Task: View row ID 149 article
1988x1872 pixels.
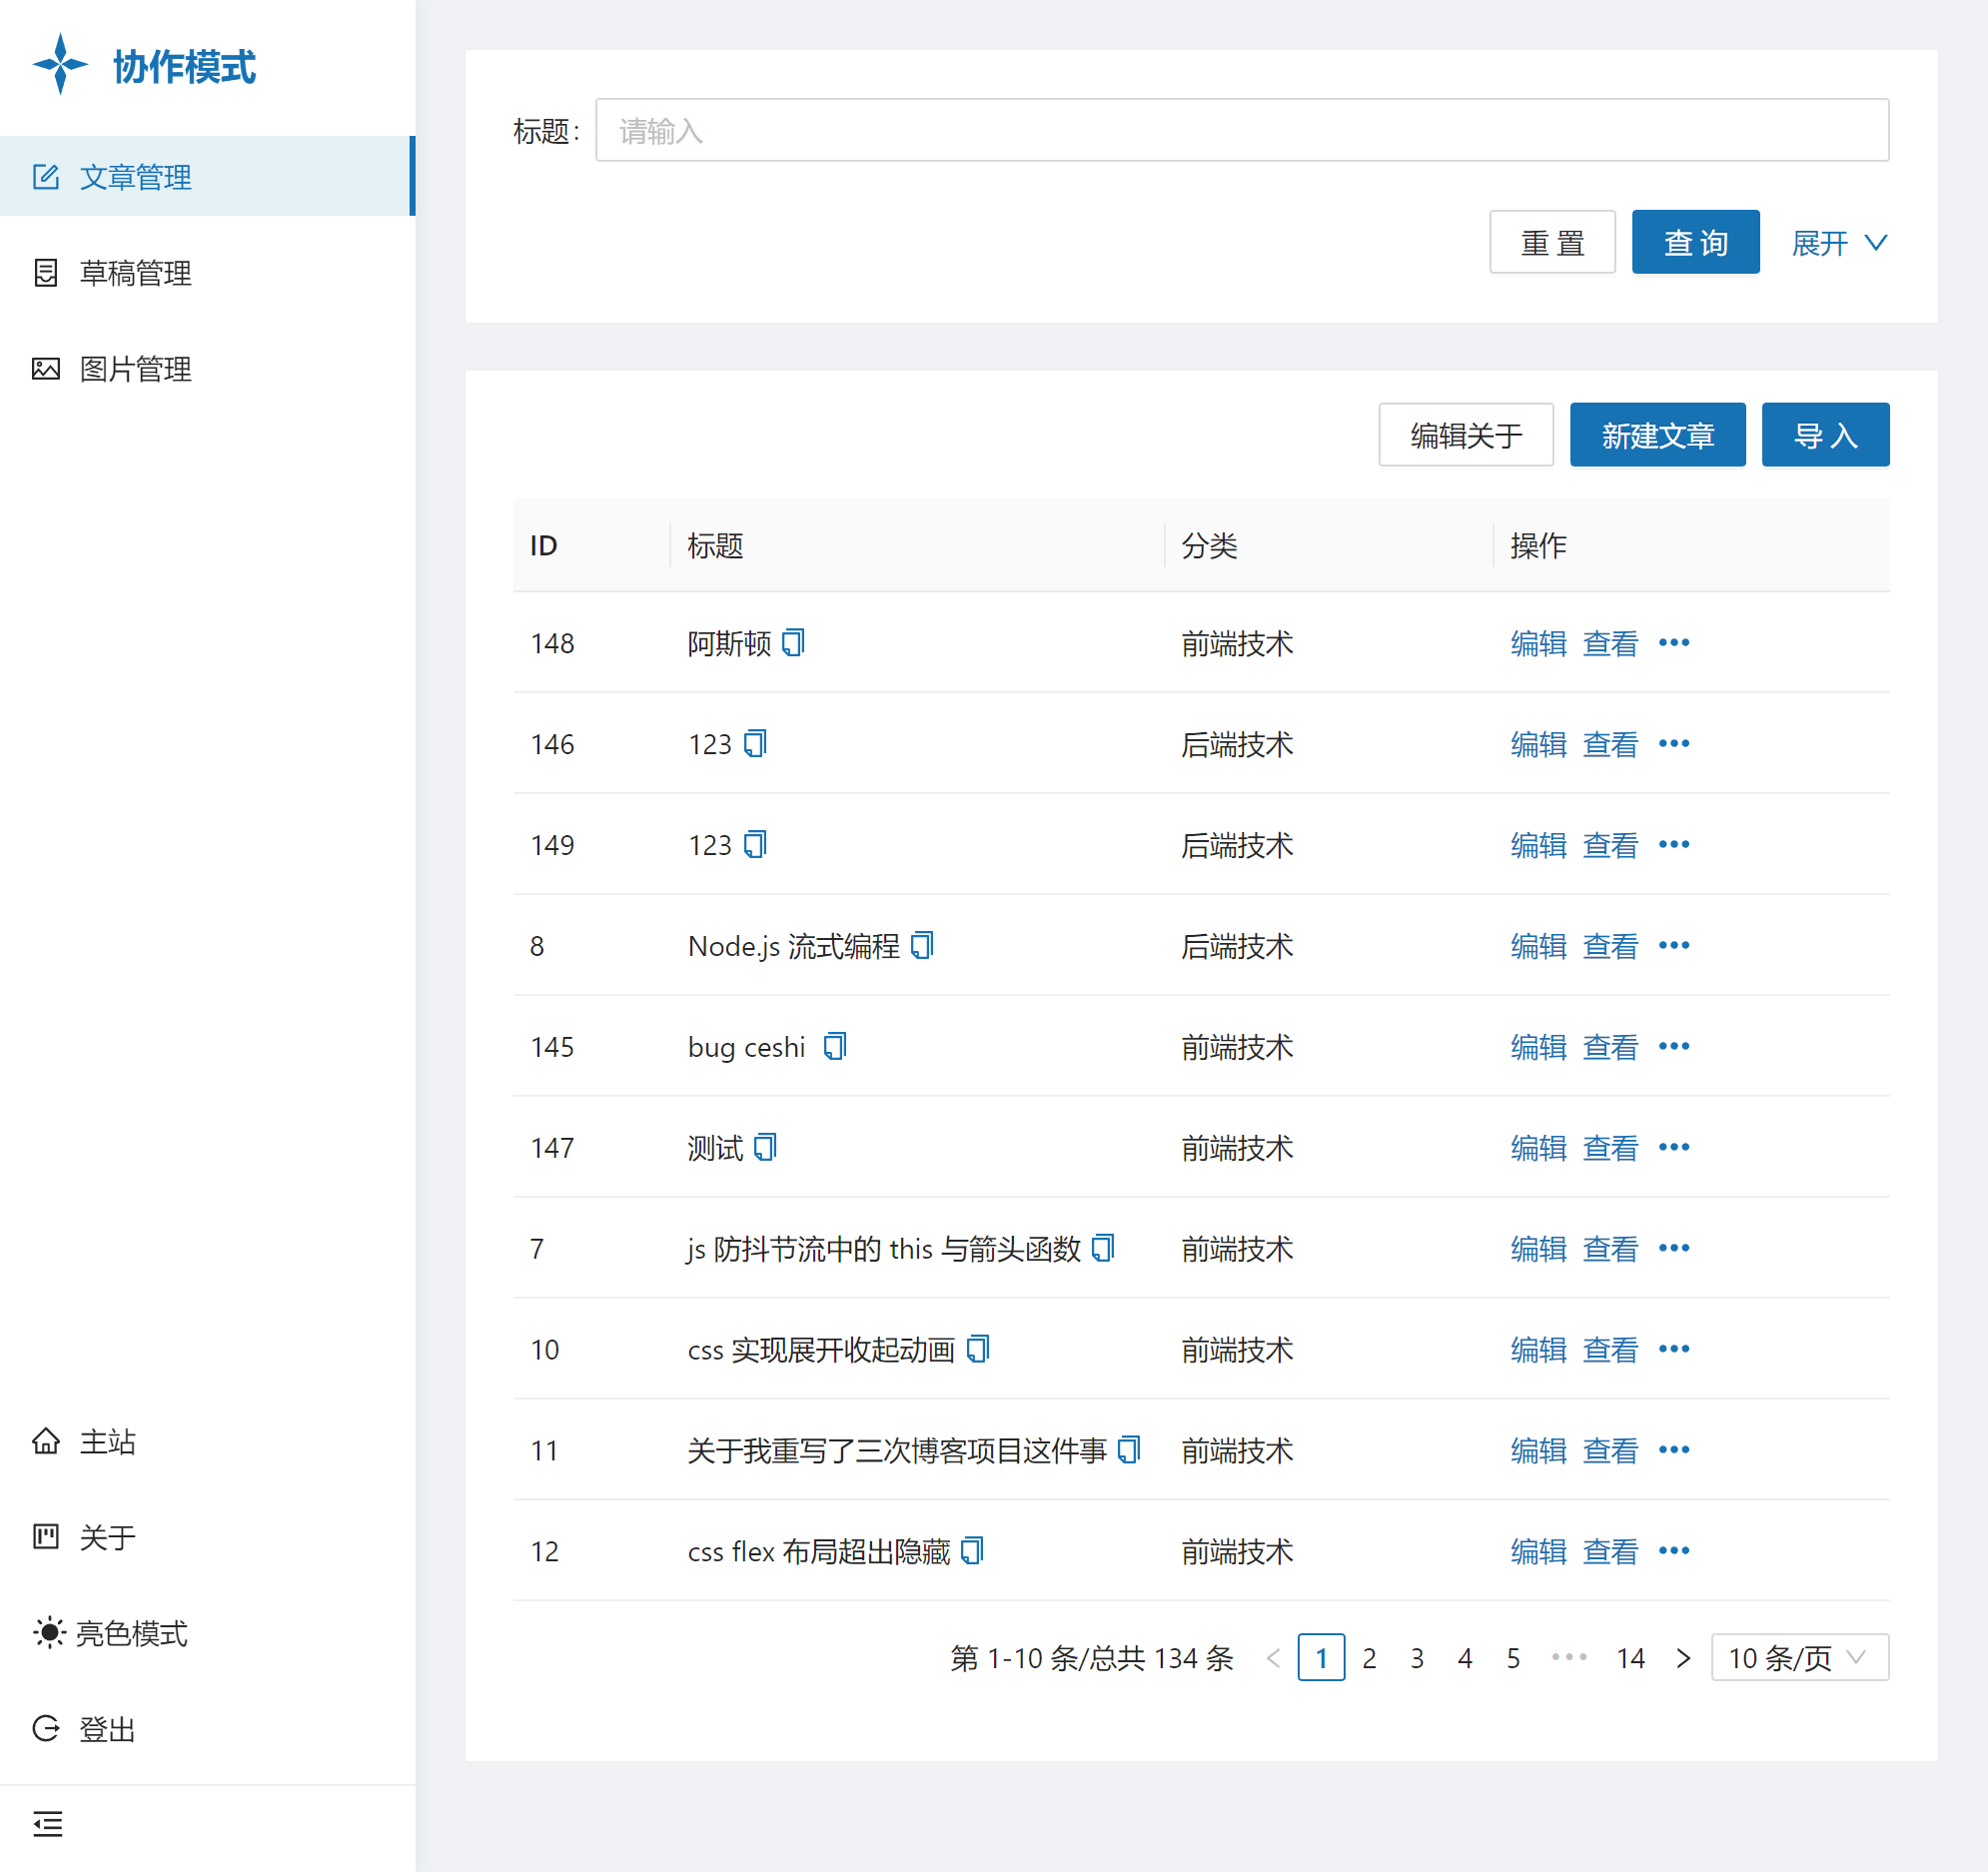Action: [1610, 845]
